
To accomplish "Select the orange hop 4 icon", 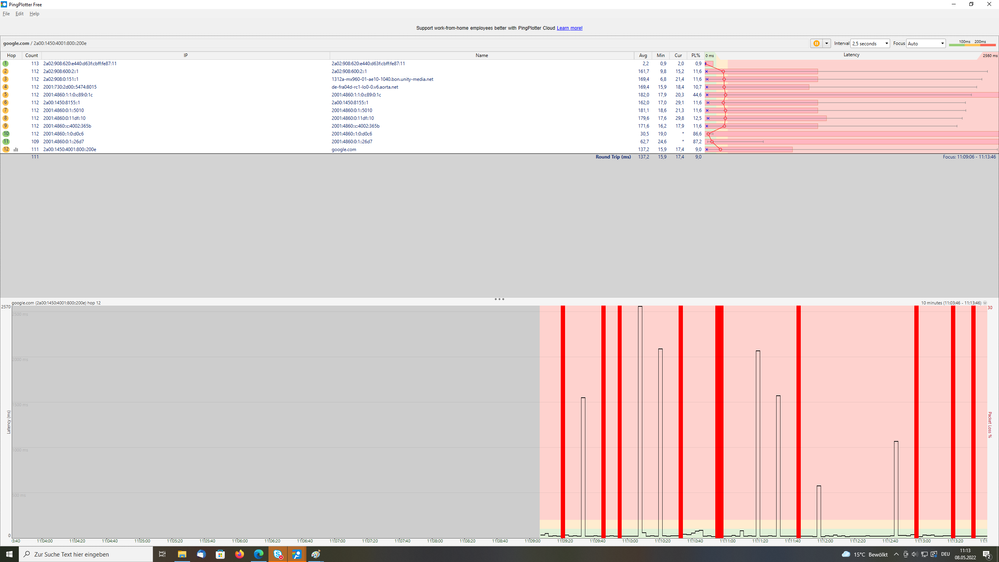I will [x=6, y=87].
